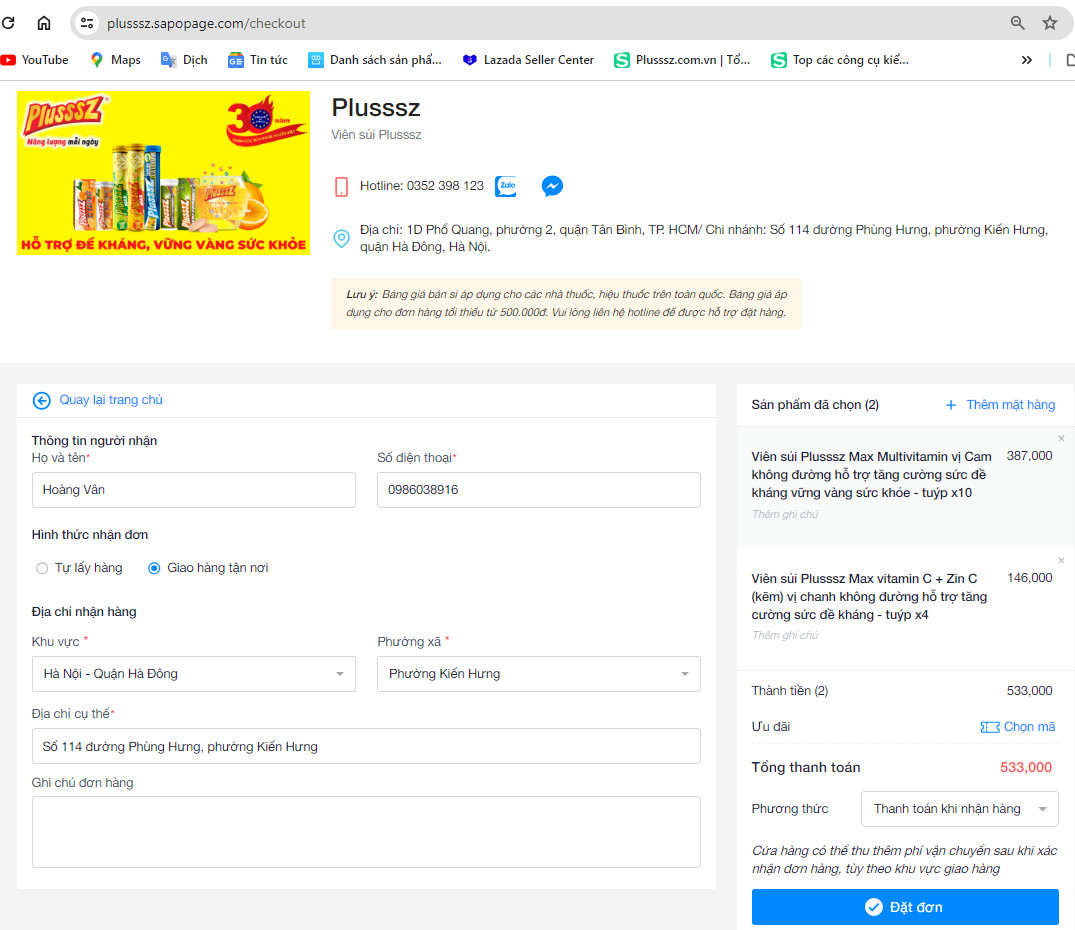Image resolution: width=1075 pixels, height=930 pixels.
Task: Open the Plusssz.com.vn bookmark
Action: (682, 60)
